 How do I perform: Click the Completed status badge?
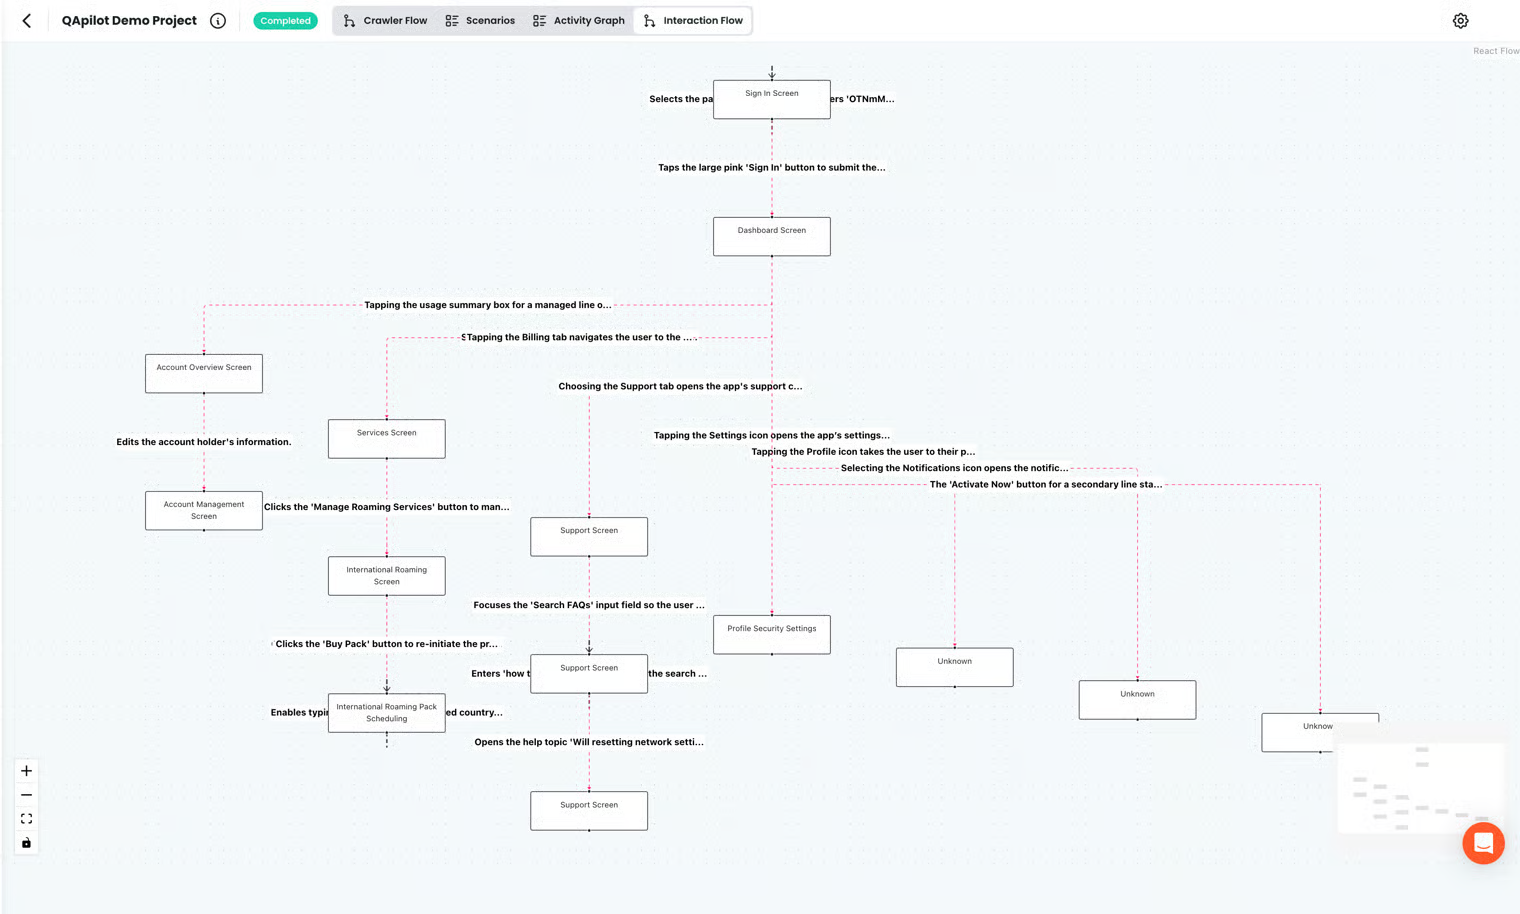coord(285,21)
